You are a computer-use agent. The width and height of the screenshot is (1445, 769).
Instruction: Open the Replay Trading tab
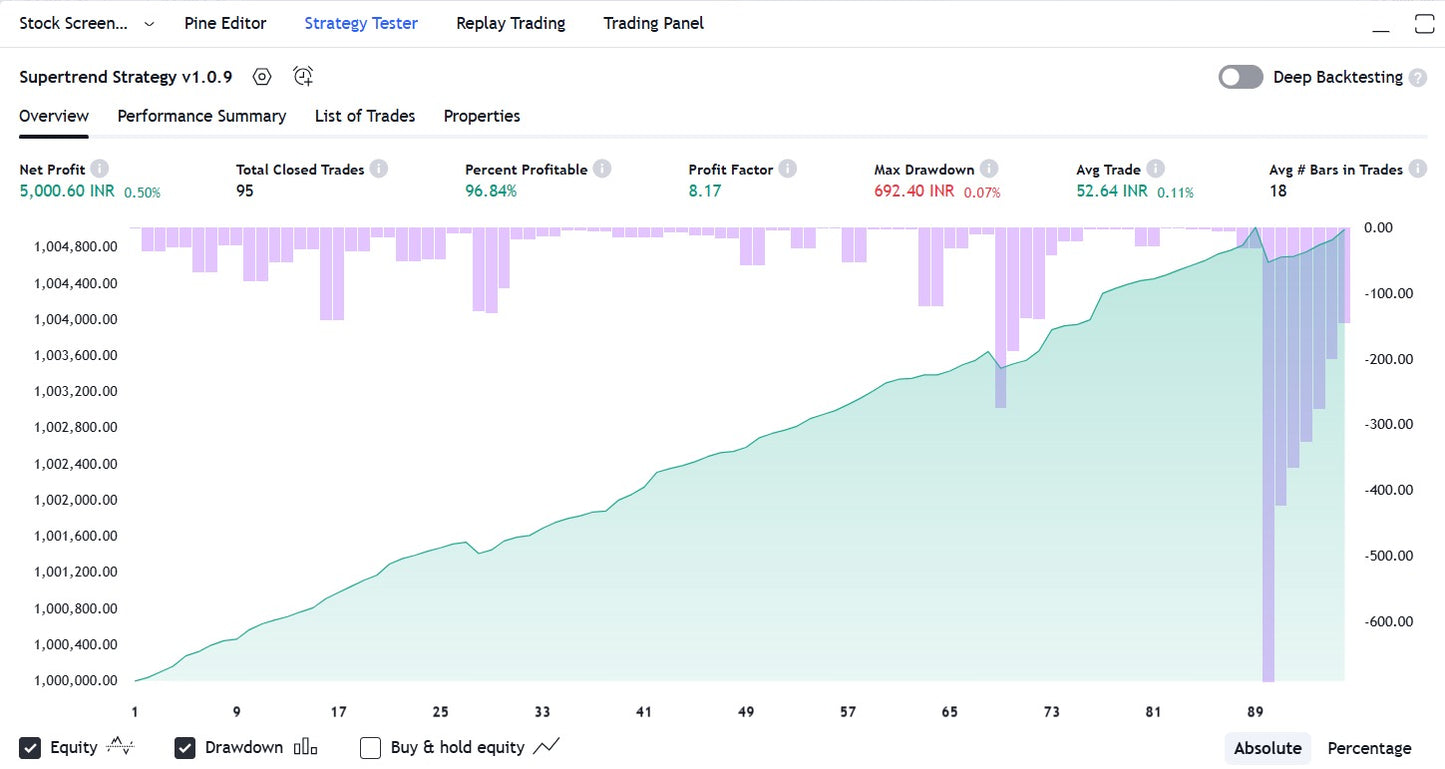click(510, 23)
